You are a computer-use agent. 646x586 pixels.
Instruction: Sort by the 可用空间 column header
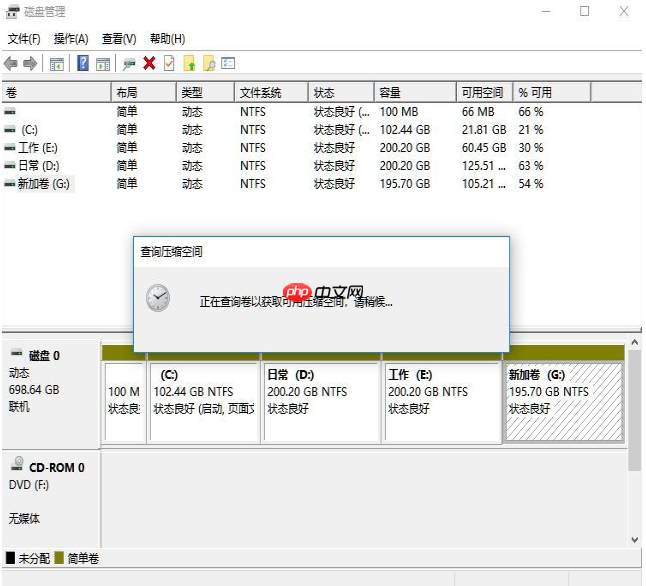click(484, 92)
